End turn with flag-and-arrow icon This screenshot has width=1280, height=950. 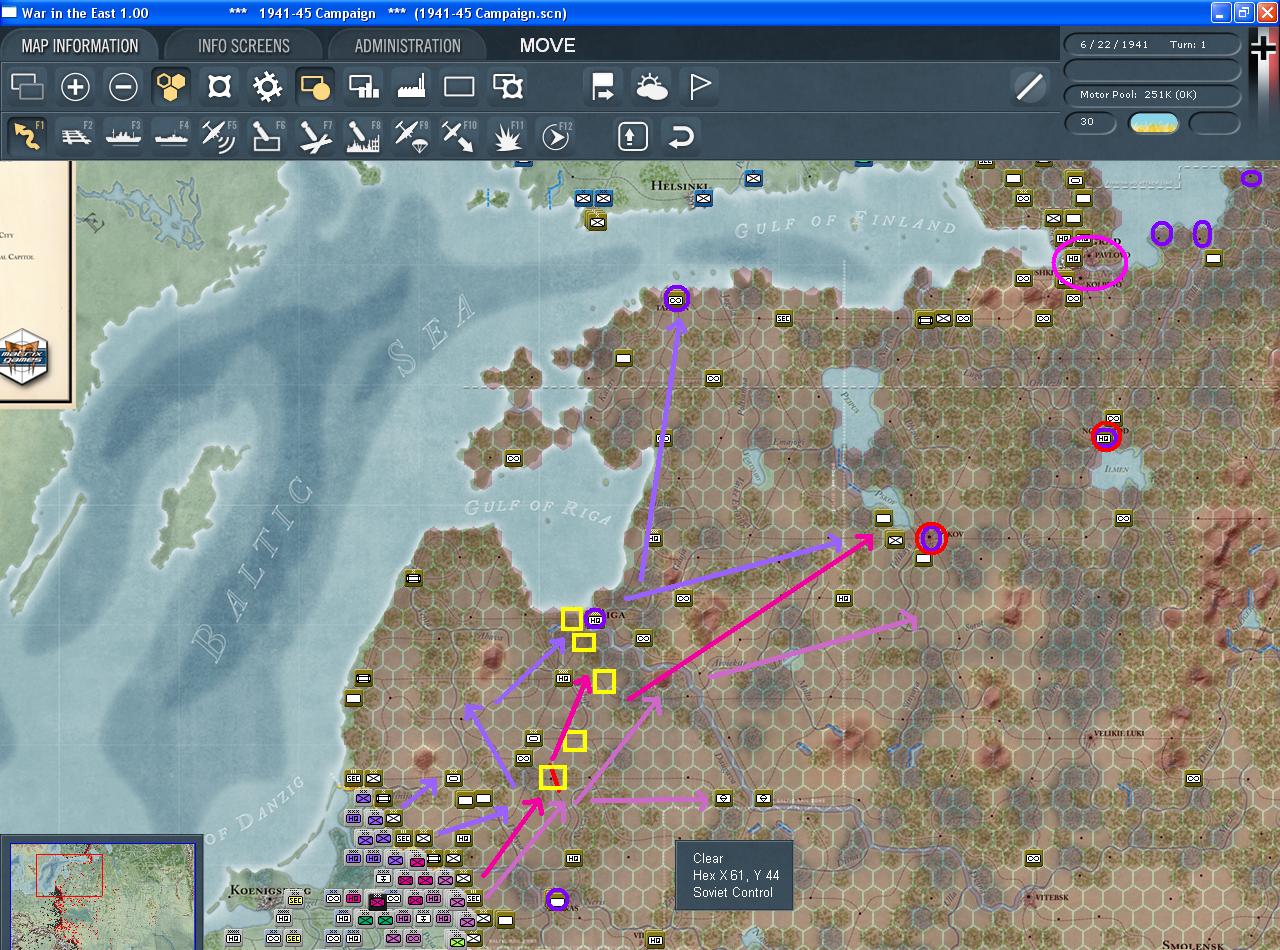604,87
